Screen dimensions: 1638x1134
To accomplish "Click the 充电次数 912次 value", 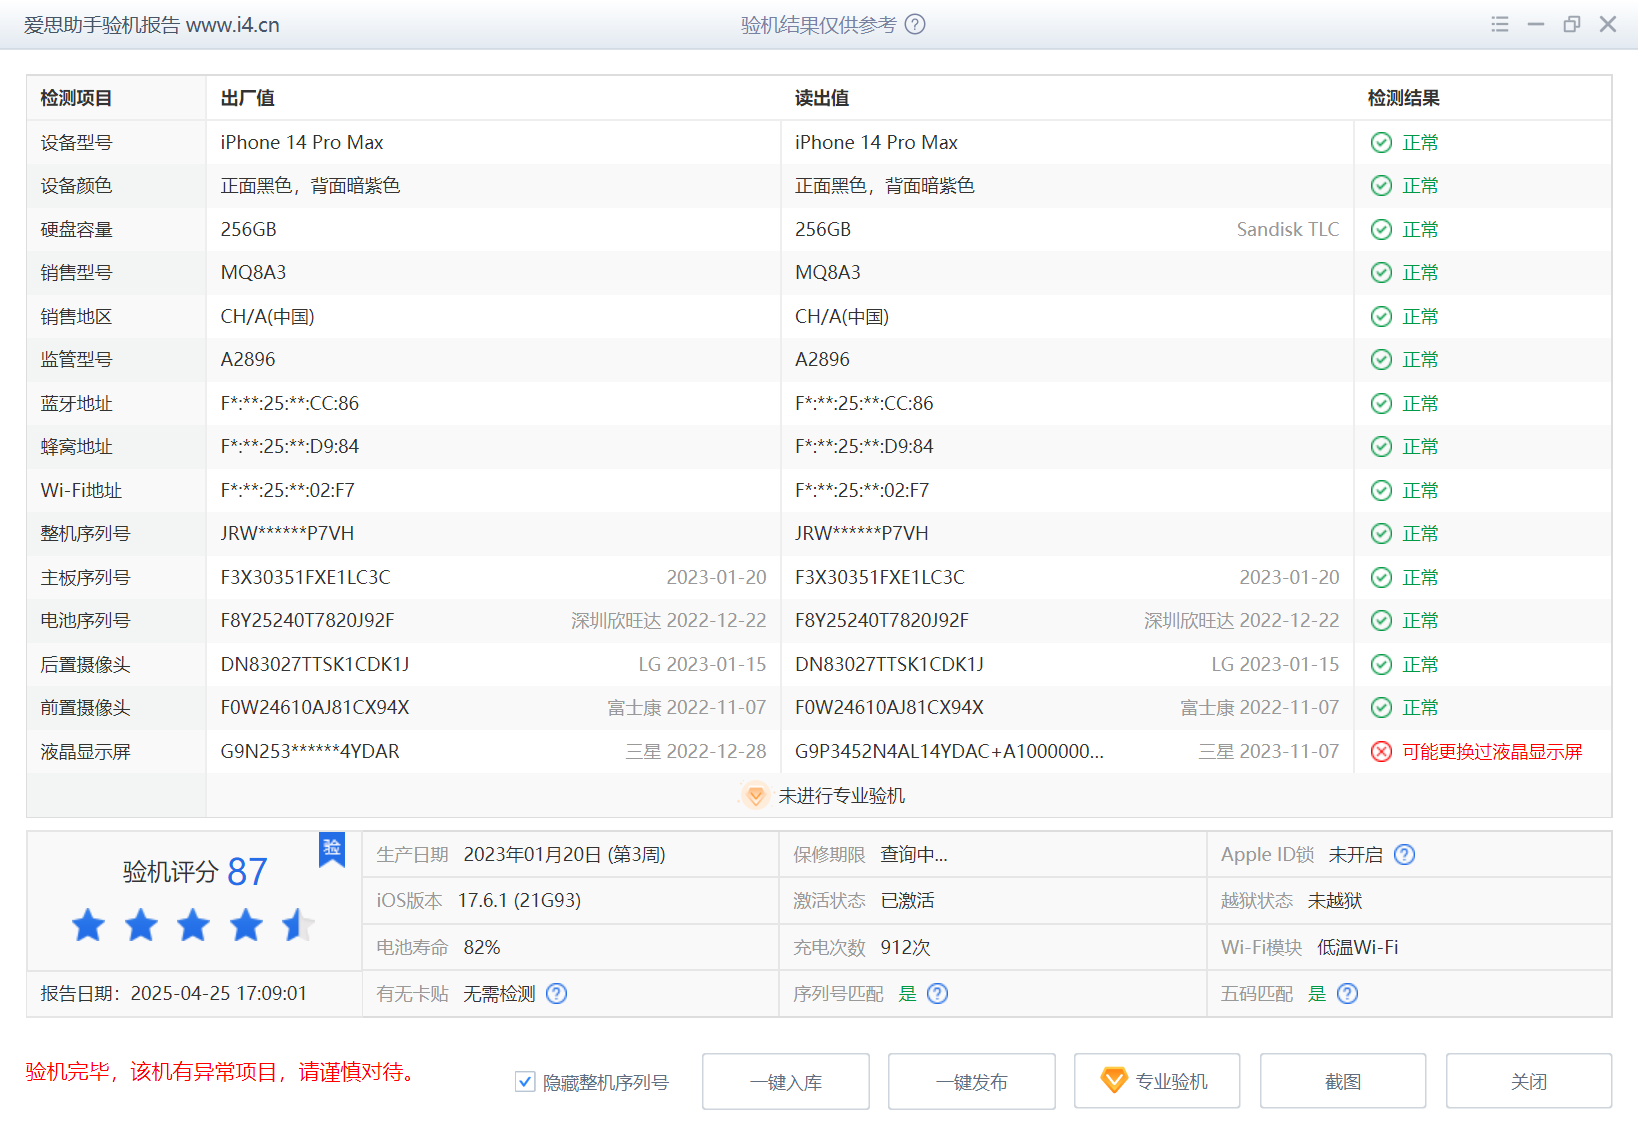I will coord(905,947).
